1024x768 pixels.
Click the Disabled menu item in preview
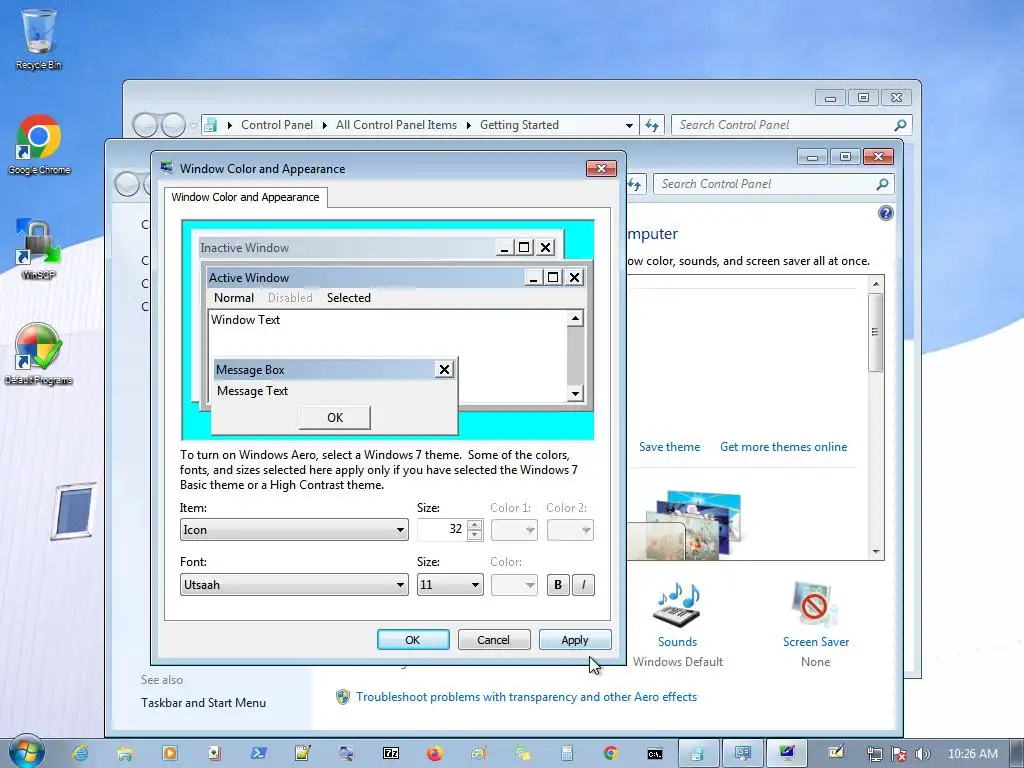[290, 298]
